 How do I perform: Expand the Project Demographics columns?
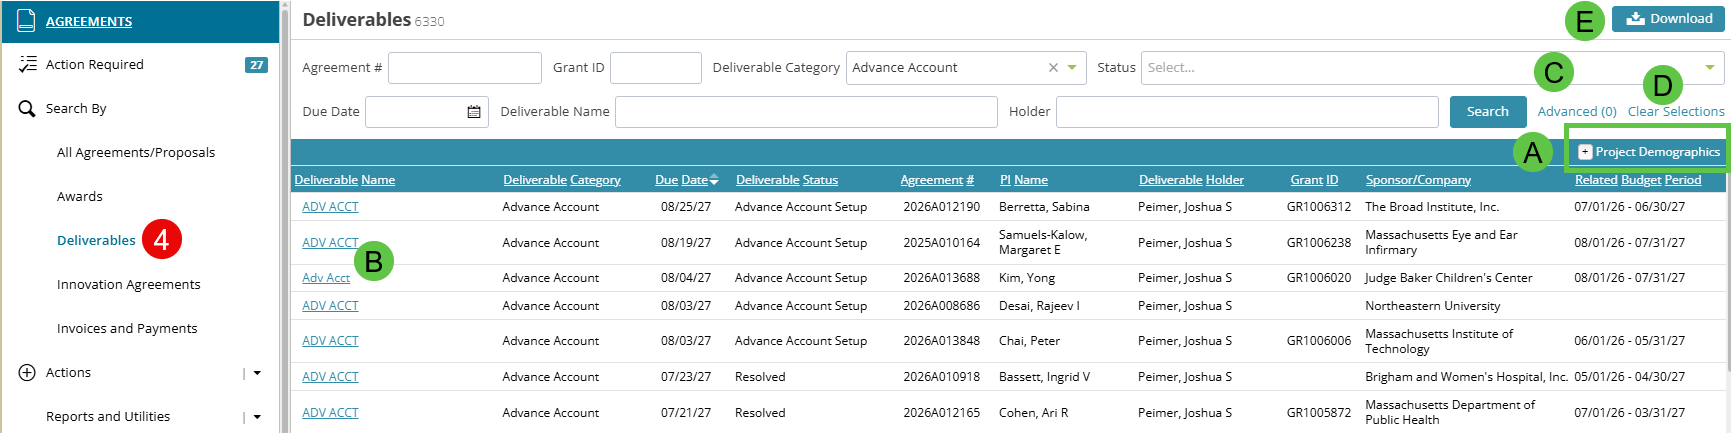coord(1649,152)
